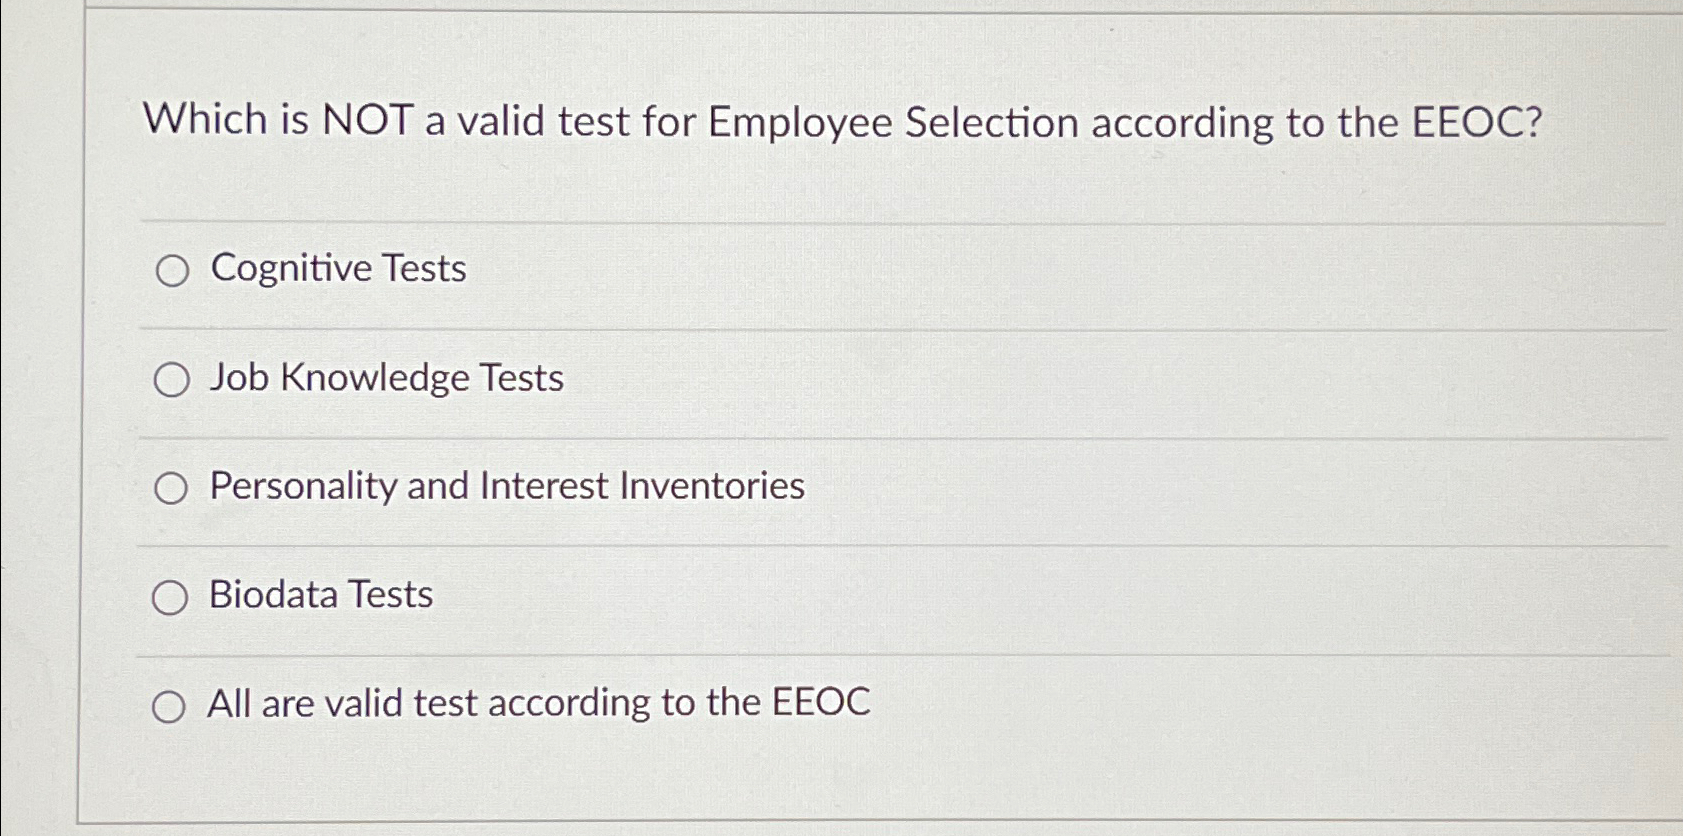Toggle the circle next to Biodata Tests
The height and width of the screenshot is (836, 1683).
(x=172, y=597)
